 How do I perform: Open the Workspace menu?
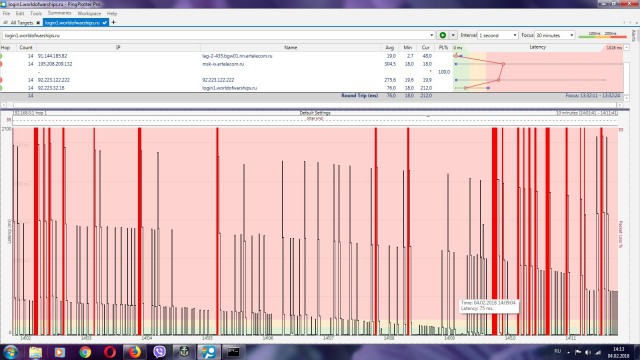click(89, 13)
